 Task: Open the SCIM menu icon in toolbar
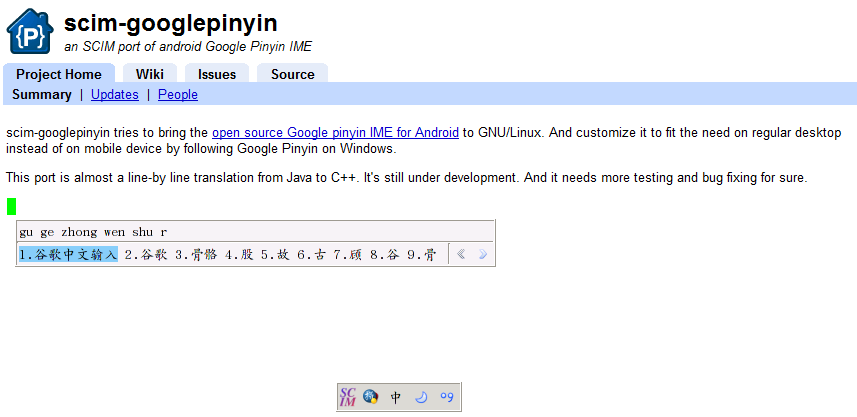pos(348,397)
